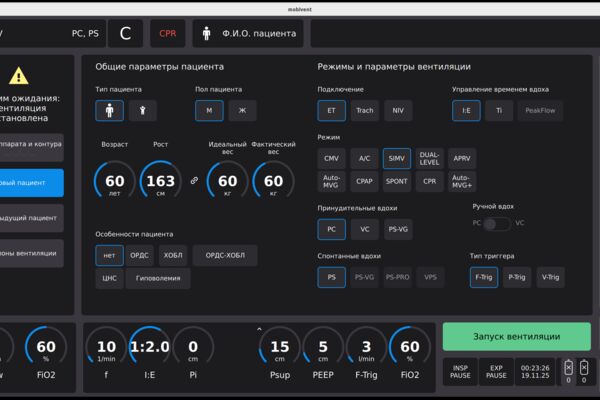
Task: Open Ф.И.О. пациента name field
Action: point(248,34)
